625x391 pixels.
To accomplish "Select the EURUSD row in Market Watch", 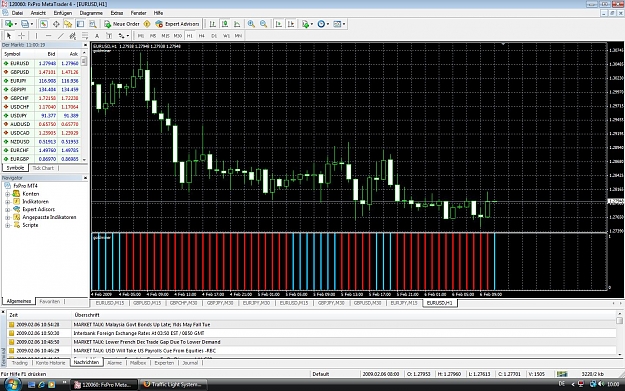I will (41, 63).
